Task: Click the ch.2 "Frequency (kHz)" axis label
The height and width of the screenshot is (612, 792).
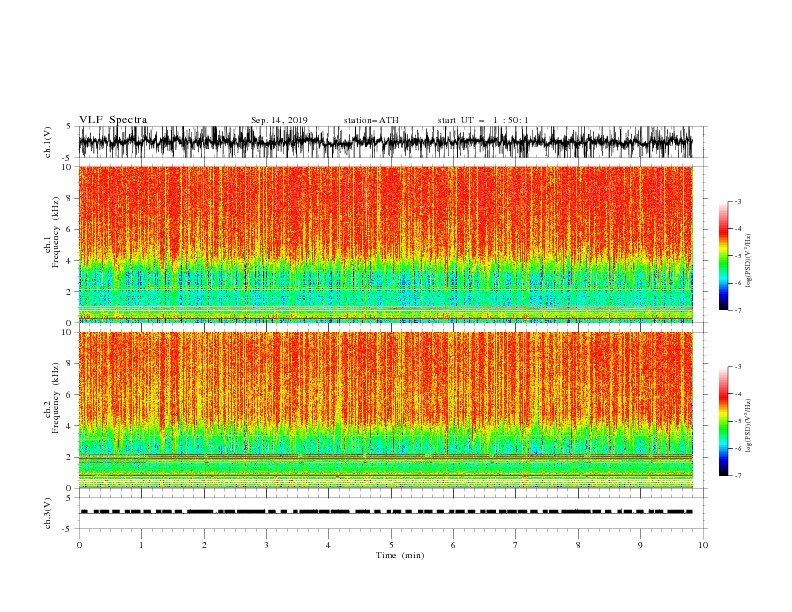Action: [56, 398]
